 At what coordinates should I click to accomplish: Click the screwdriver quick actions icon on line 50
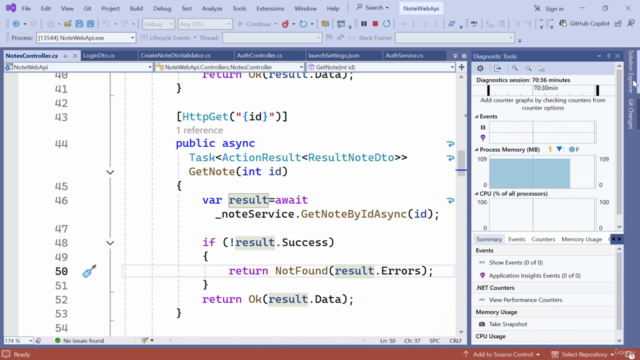click(x=89, y=271)
